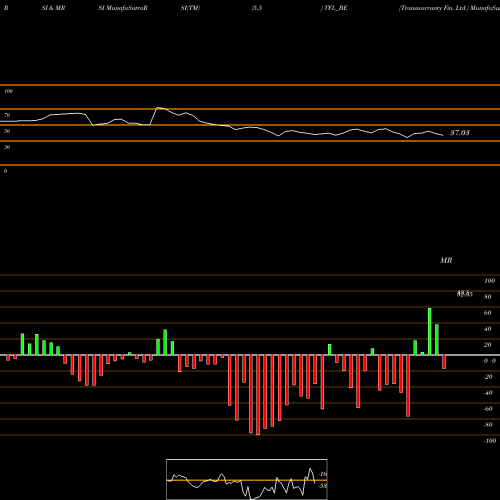Click the RSI line peak near level 70
The height and width of the screenshot is (500, 500).
pyautogui.click(x=158, y=108)
